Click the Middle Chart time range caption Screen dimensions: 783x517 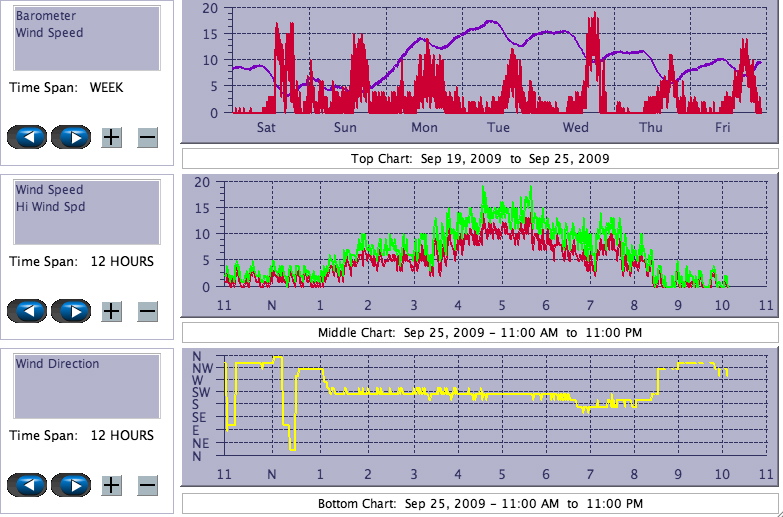point(480,333)
